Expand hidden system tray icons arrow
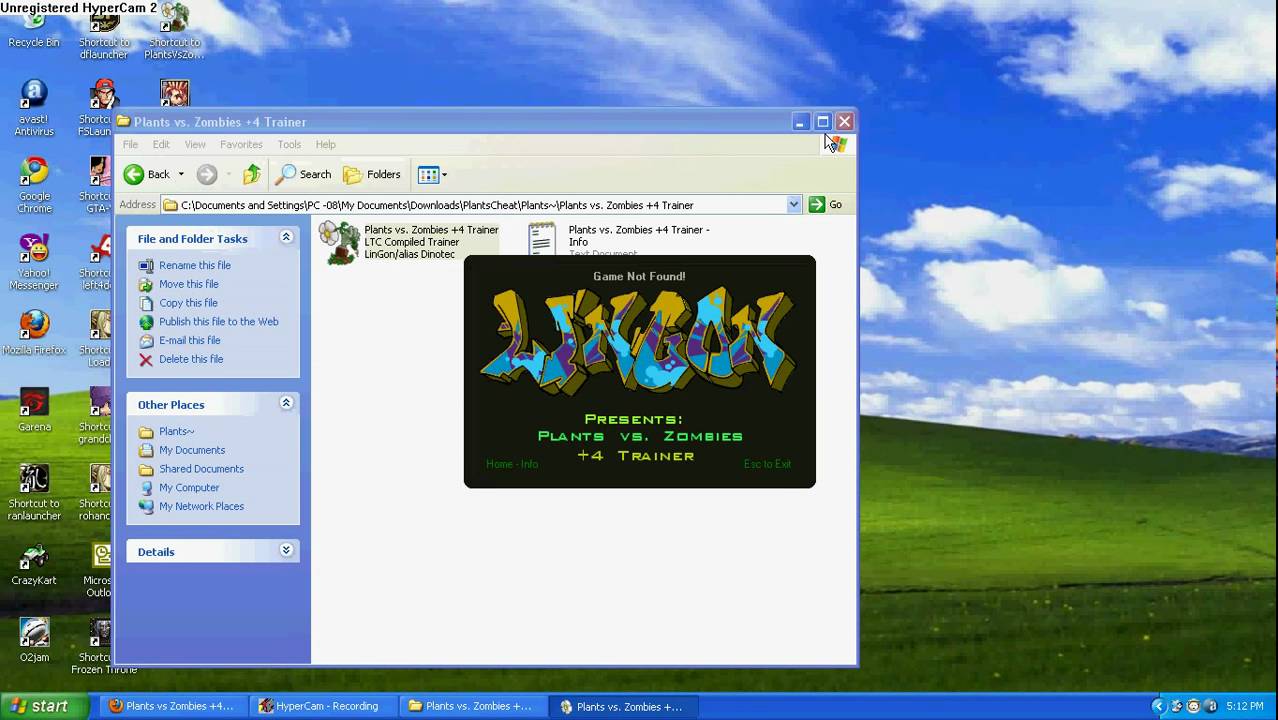Image resolution: width=1278 pixels, height=720 pixels. [x=1159, y=706]
